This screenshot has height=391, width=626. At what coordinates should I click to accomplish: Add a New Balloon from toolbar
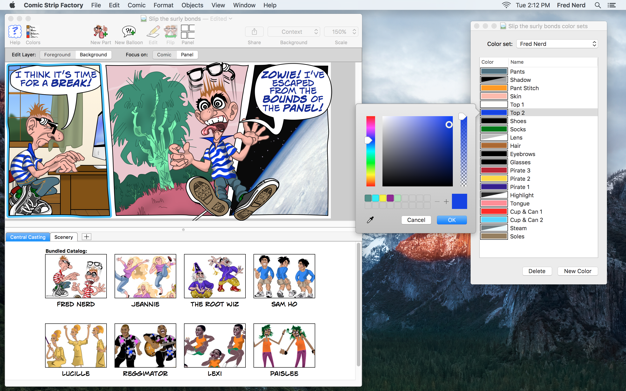click(x=129, y=32)
